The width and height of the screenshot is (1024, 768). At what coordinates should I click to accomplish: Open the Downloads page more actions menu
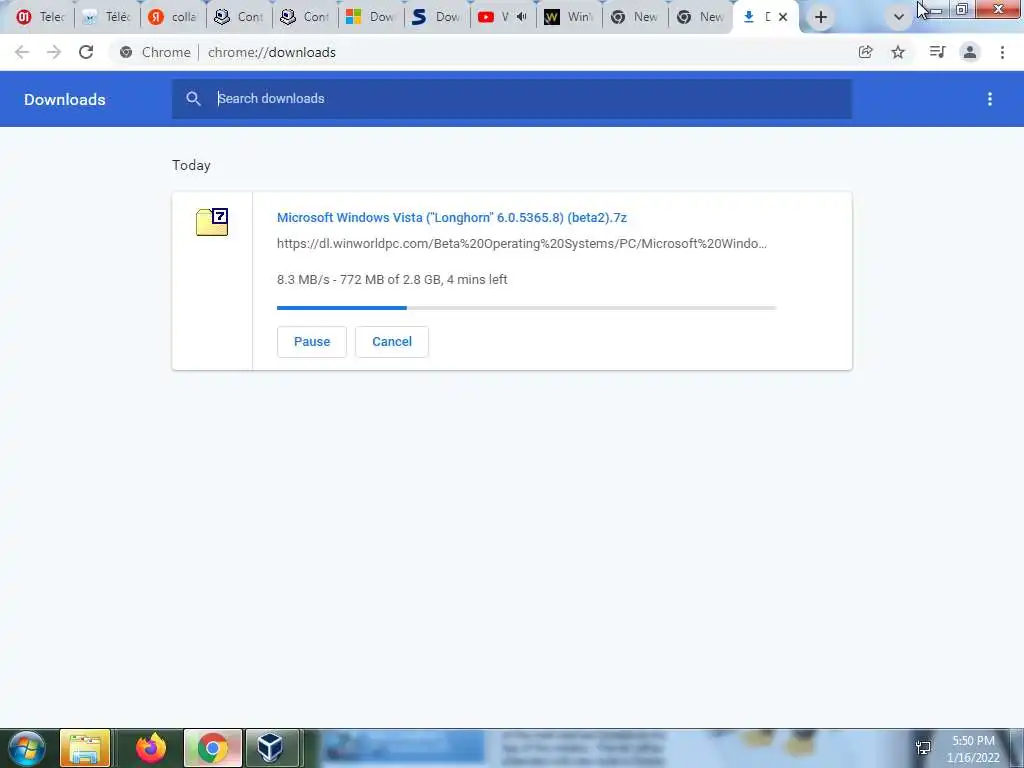point(990,99)
